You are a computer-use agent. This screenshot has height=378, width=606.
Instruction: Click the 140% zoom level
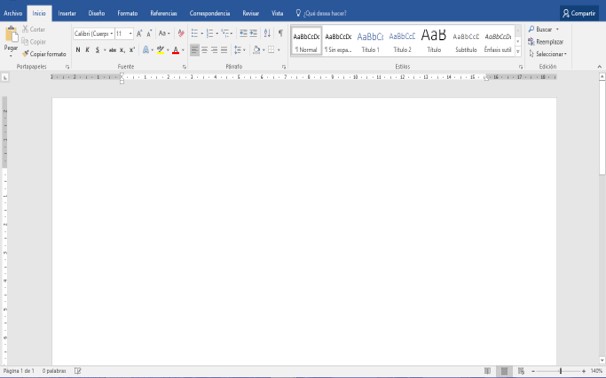pos(596,371)
